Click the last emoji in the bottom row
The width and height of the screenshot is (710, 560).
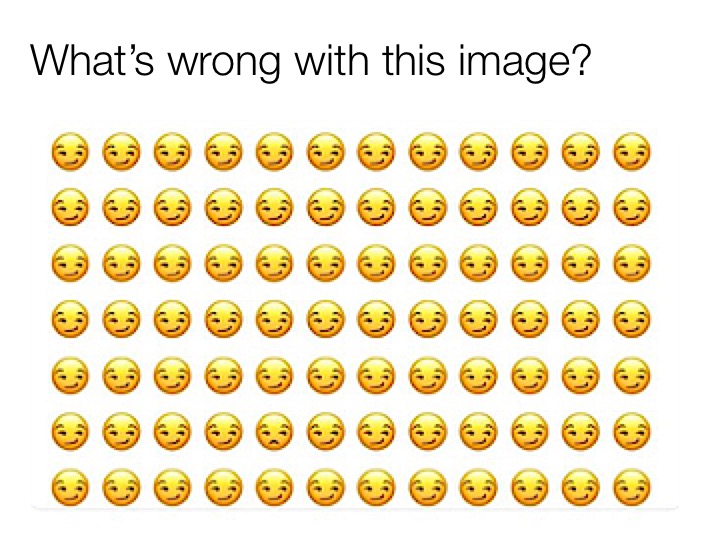[x=632, y=487]
